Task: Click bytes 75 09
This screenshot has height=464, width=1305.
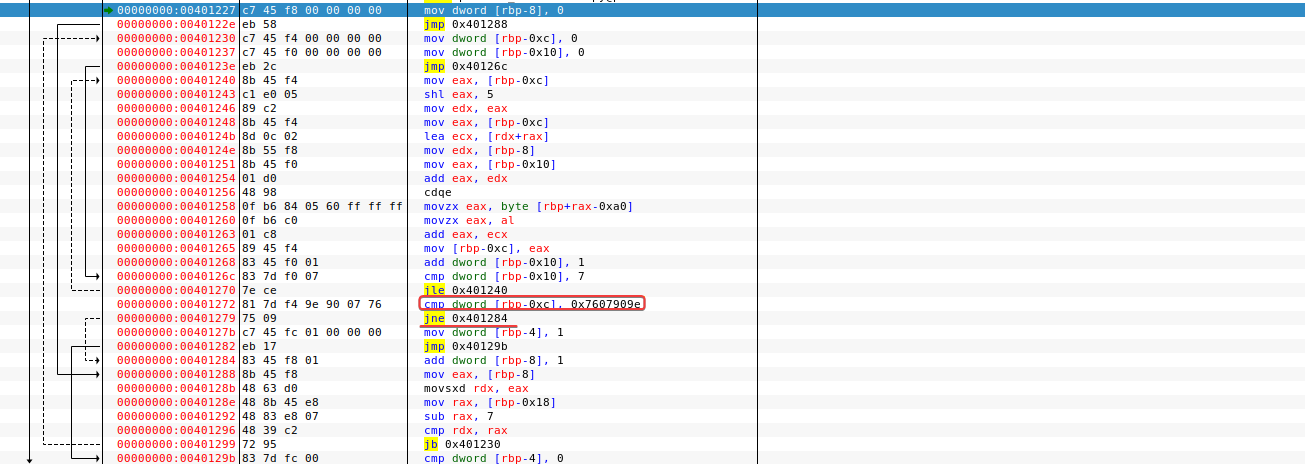Action: 259,318
